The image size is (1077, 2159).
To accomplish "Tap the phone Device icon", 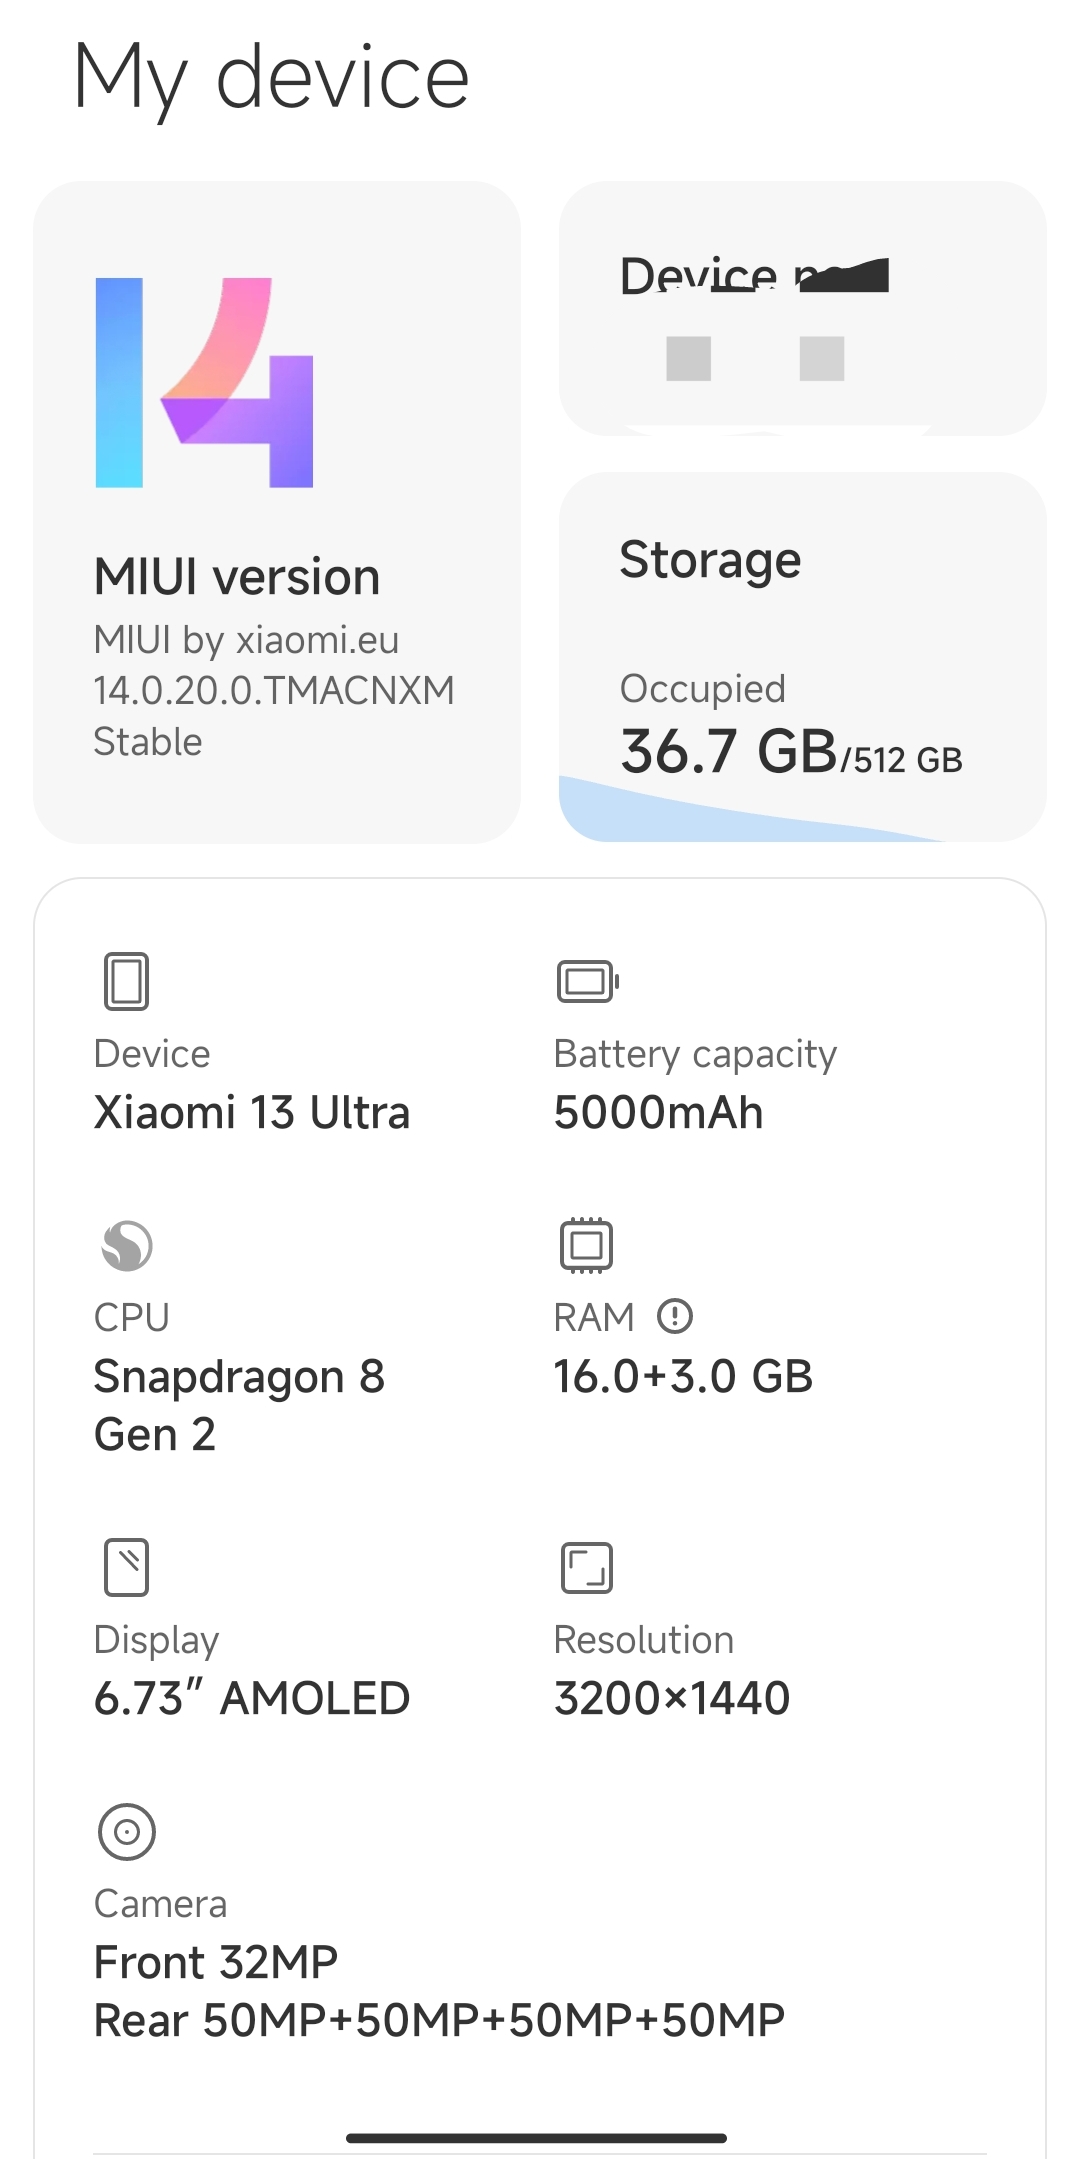I will tap(127, 980).
